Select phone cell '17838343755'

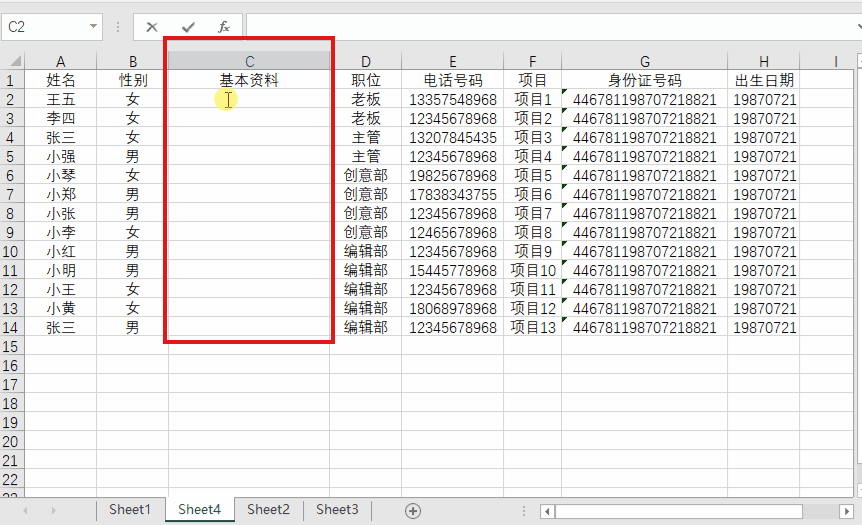coord(452,195)
